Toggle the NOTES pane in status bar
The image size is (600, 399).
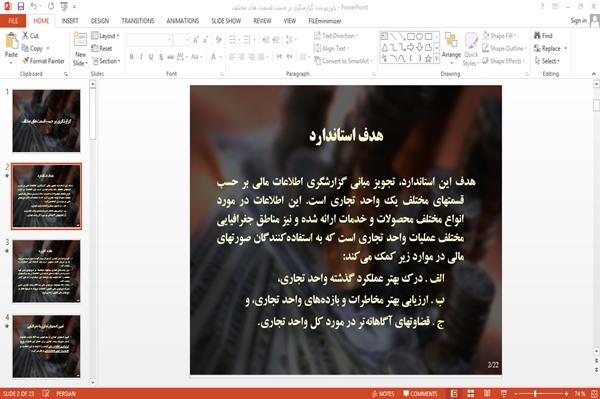[383, 394]
